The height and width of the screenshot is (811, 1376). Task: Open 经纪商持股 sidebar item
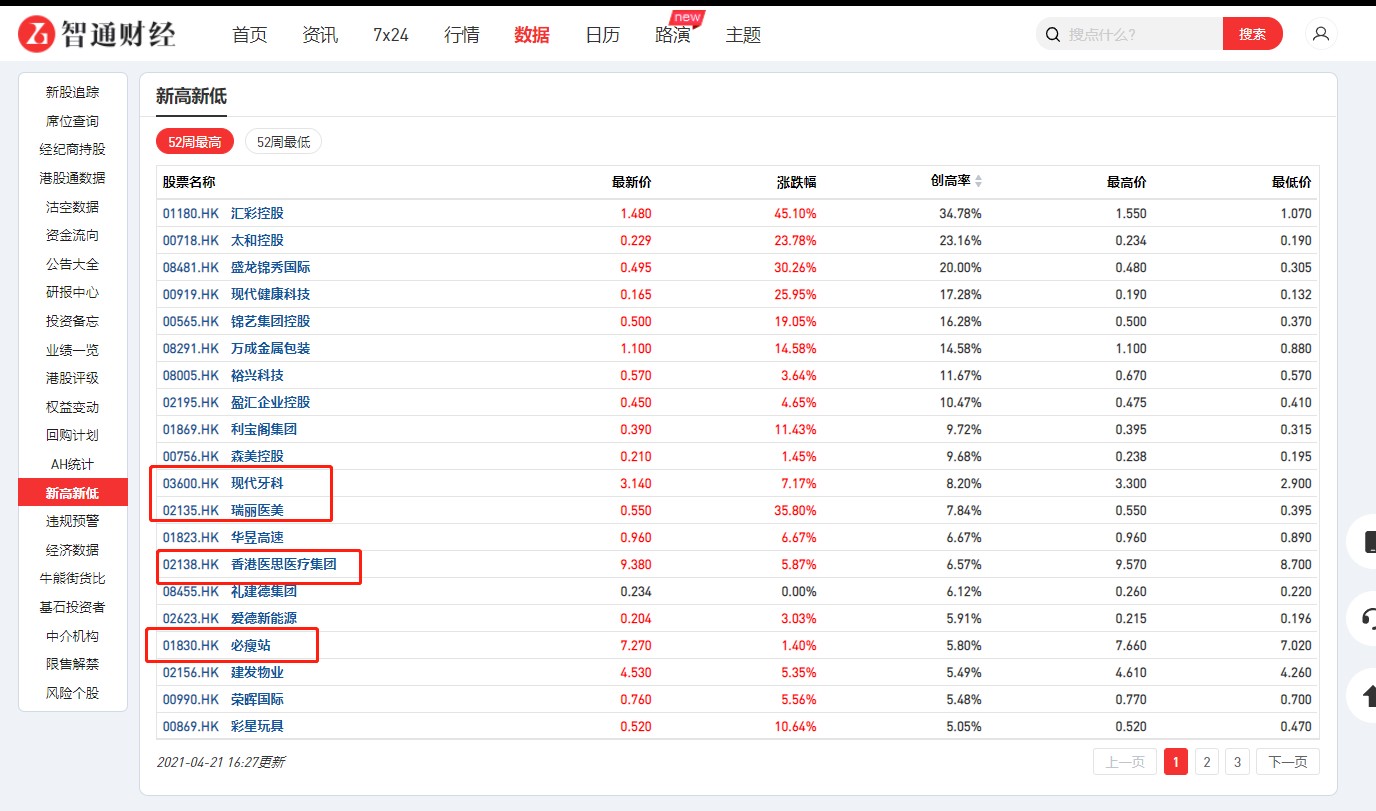tap(73, 149)
